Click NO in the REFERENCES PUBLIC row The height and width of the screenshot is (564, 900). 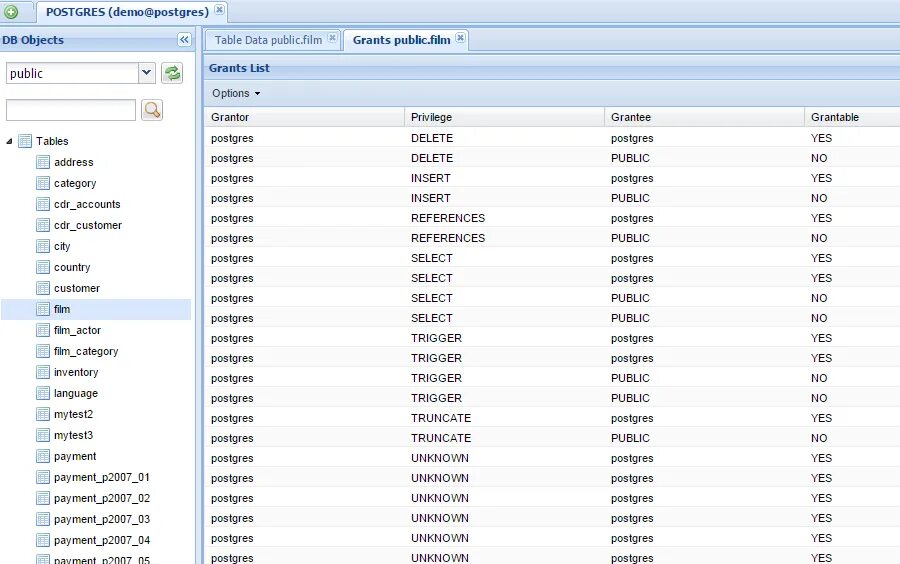(819, 238)
